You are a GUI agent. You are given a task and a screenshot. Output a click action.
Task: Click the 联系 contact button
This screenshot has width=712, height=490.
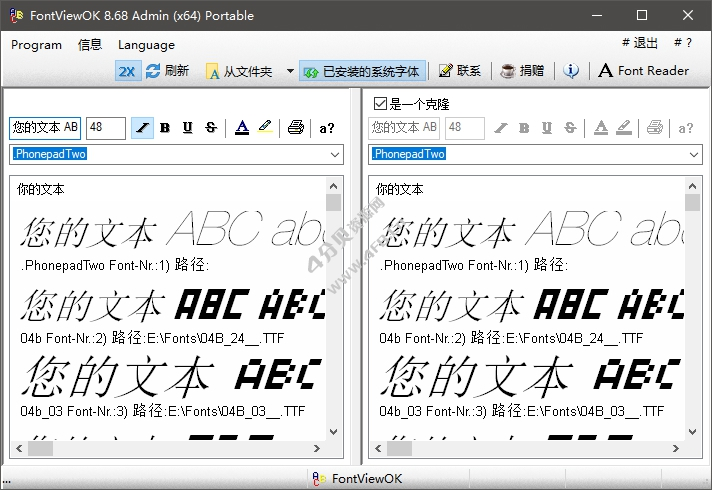pyautogui.click(x=460, y=71)
